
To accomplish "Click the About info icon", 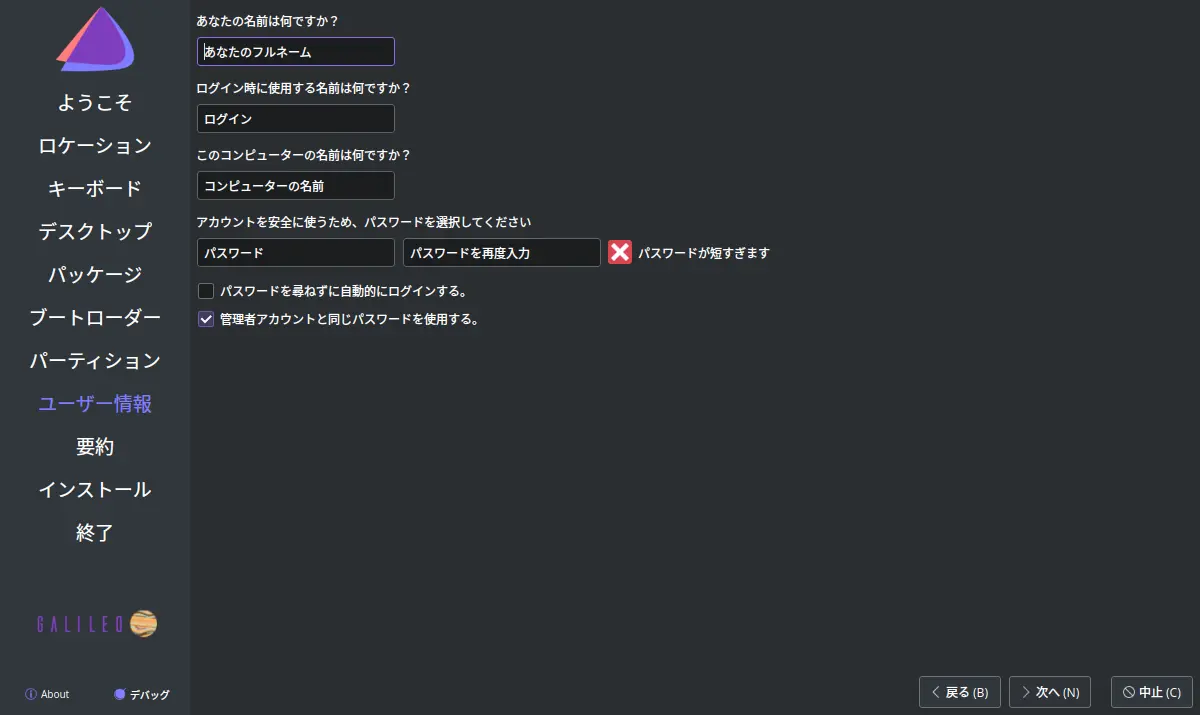I will [31, 694].
